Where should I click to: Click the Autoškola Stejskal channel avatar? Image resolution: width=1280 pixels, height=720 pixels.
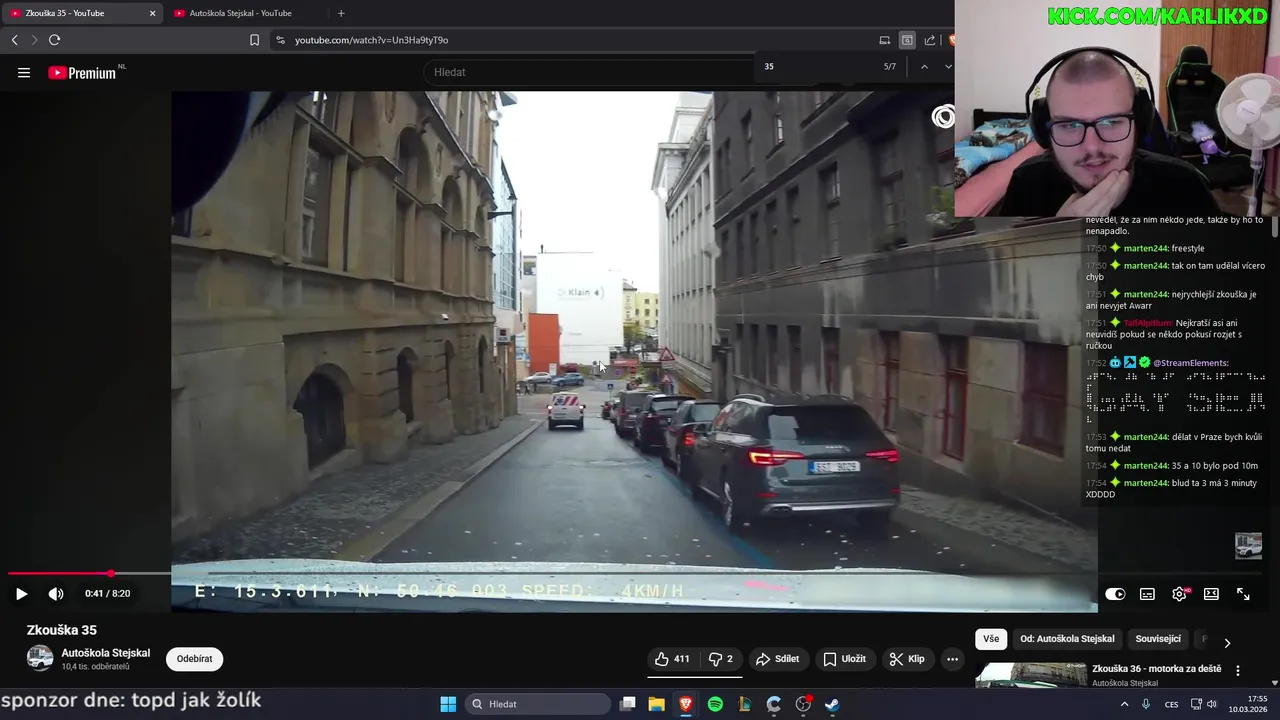pos(40,658)
